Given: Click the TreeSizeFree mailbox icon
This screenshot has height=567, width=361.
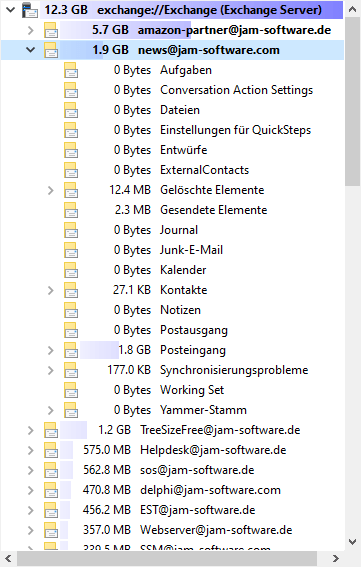Looking at the screenshot, I should (x=51, y=430).
